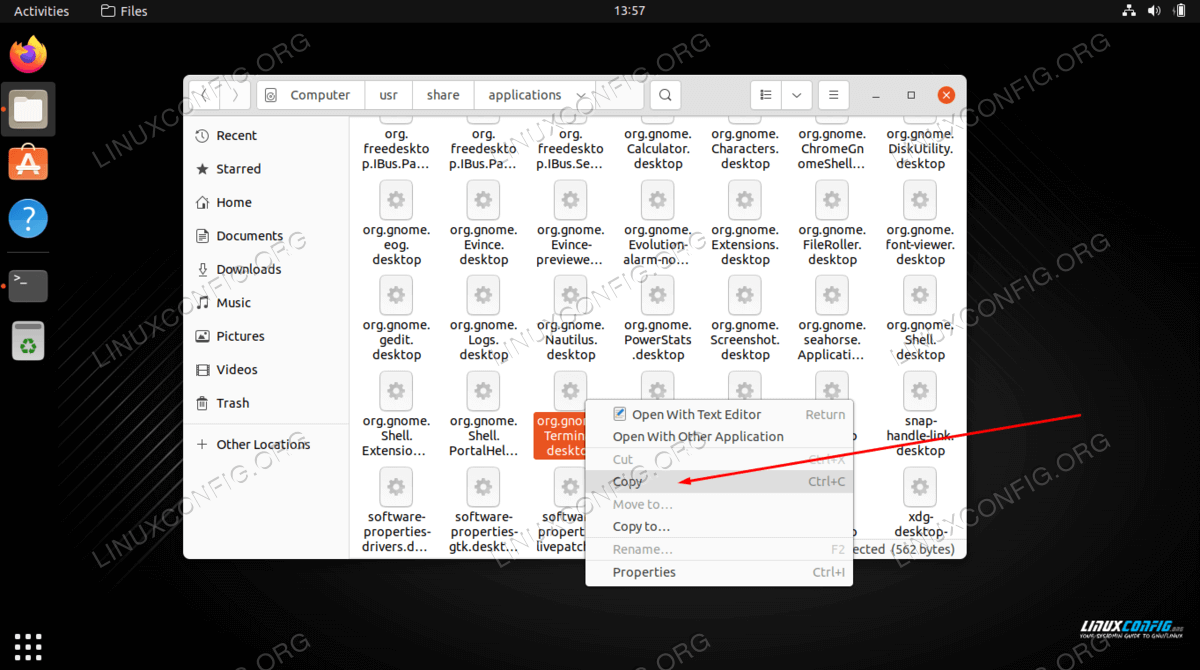Select the snap-handle-link.desktop file icon

pyautogui.click(x=920, y=392)
